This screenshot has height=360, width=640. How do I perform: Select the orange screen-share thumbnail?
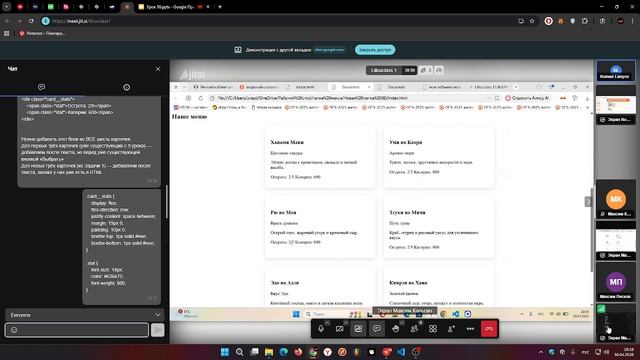point(616,104)
